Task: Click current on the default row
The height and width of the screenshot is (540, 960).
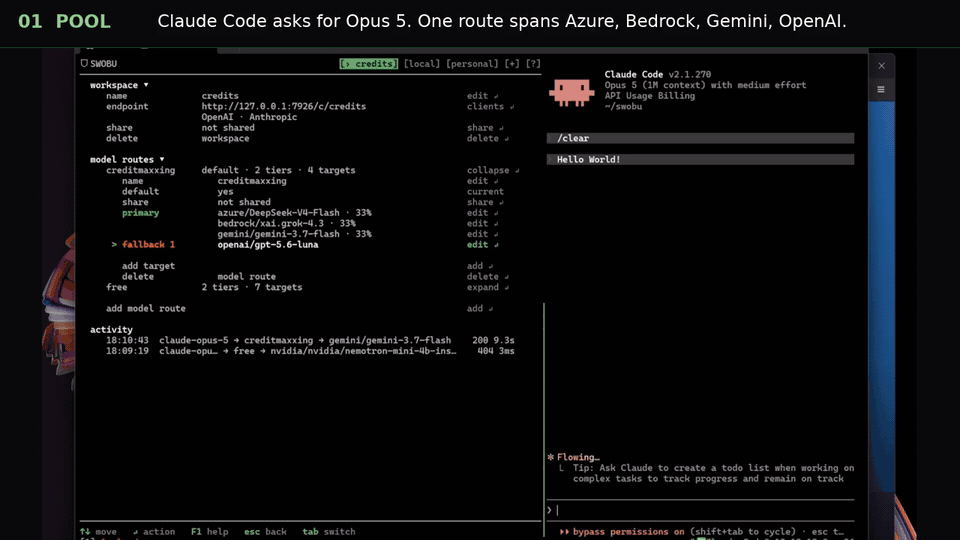Action: [x=486, y=192]
